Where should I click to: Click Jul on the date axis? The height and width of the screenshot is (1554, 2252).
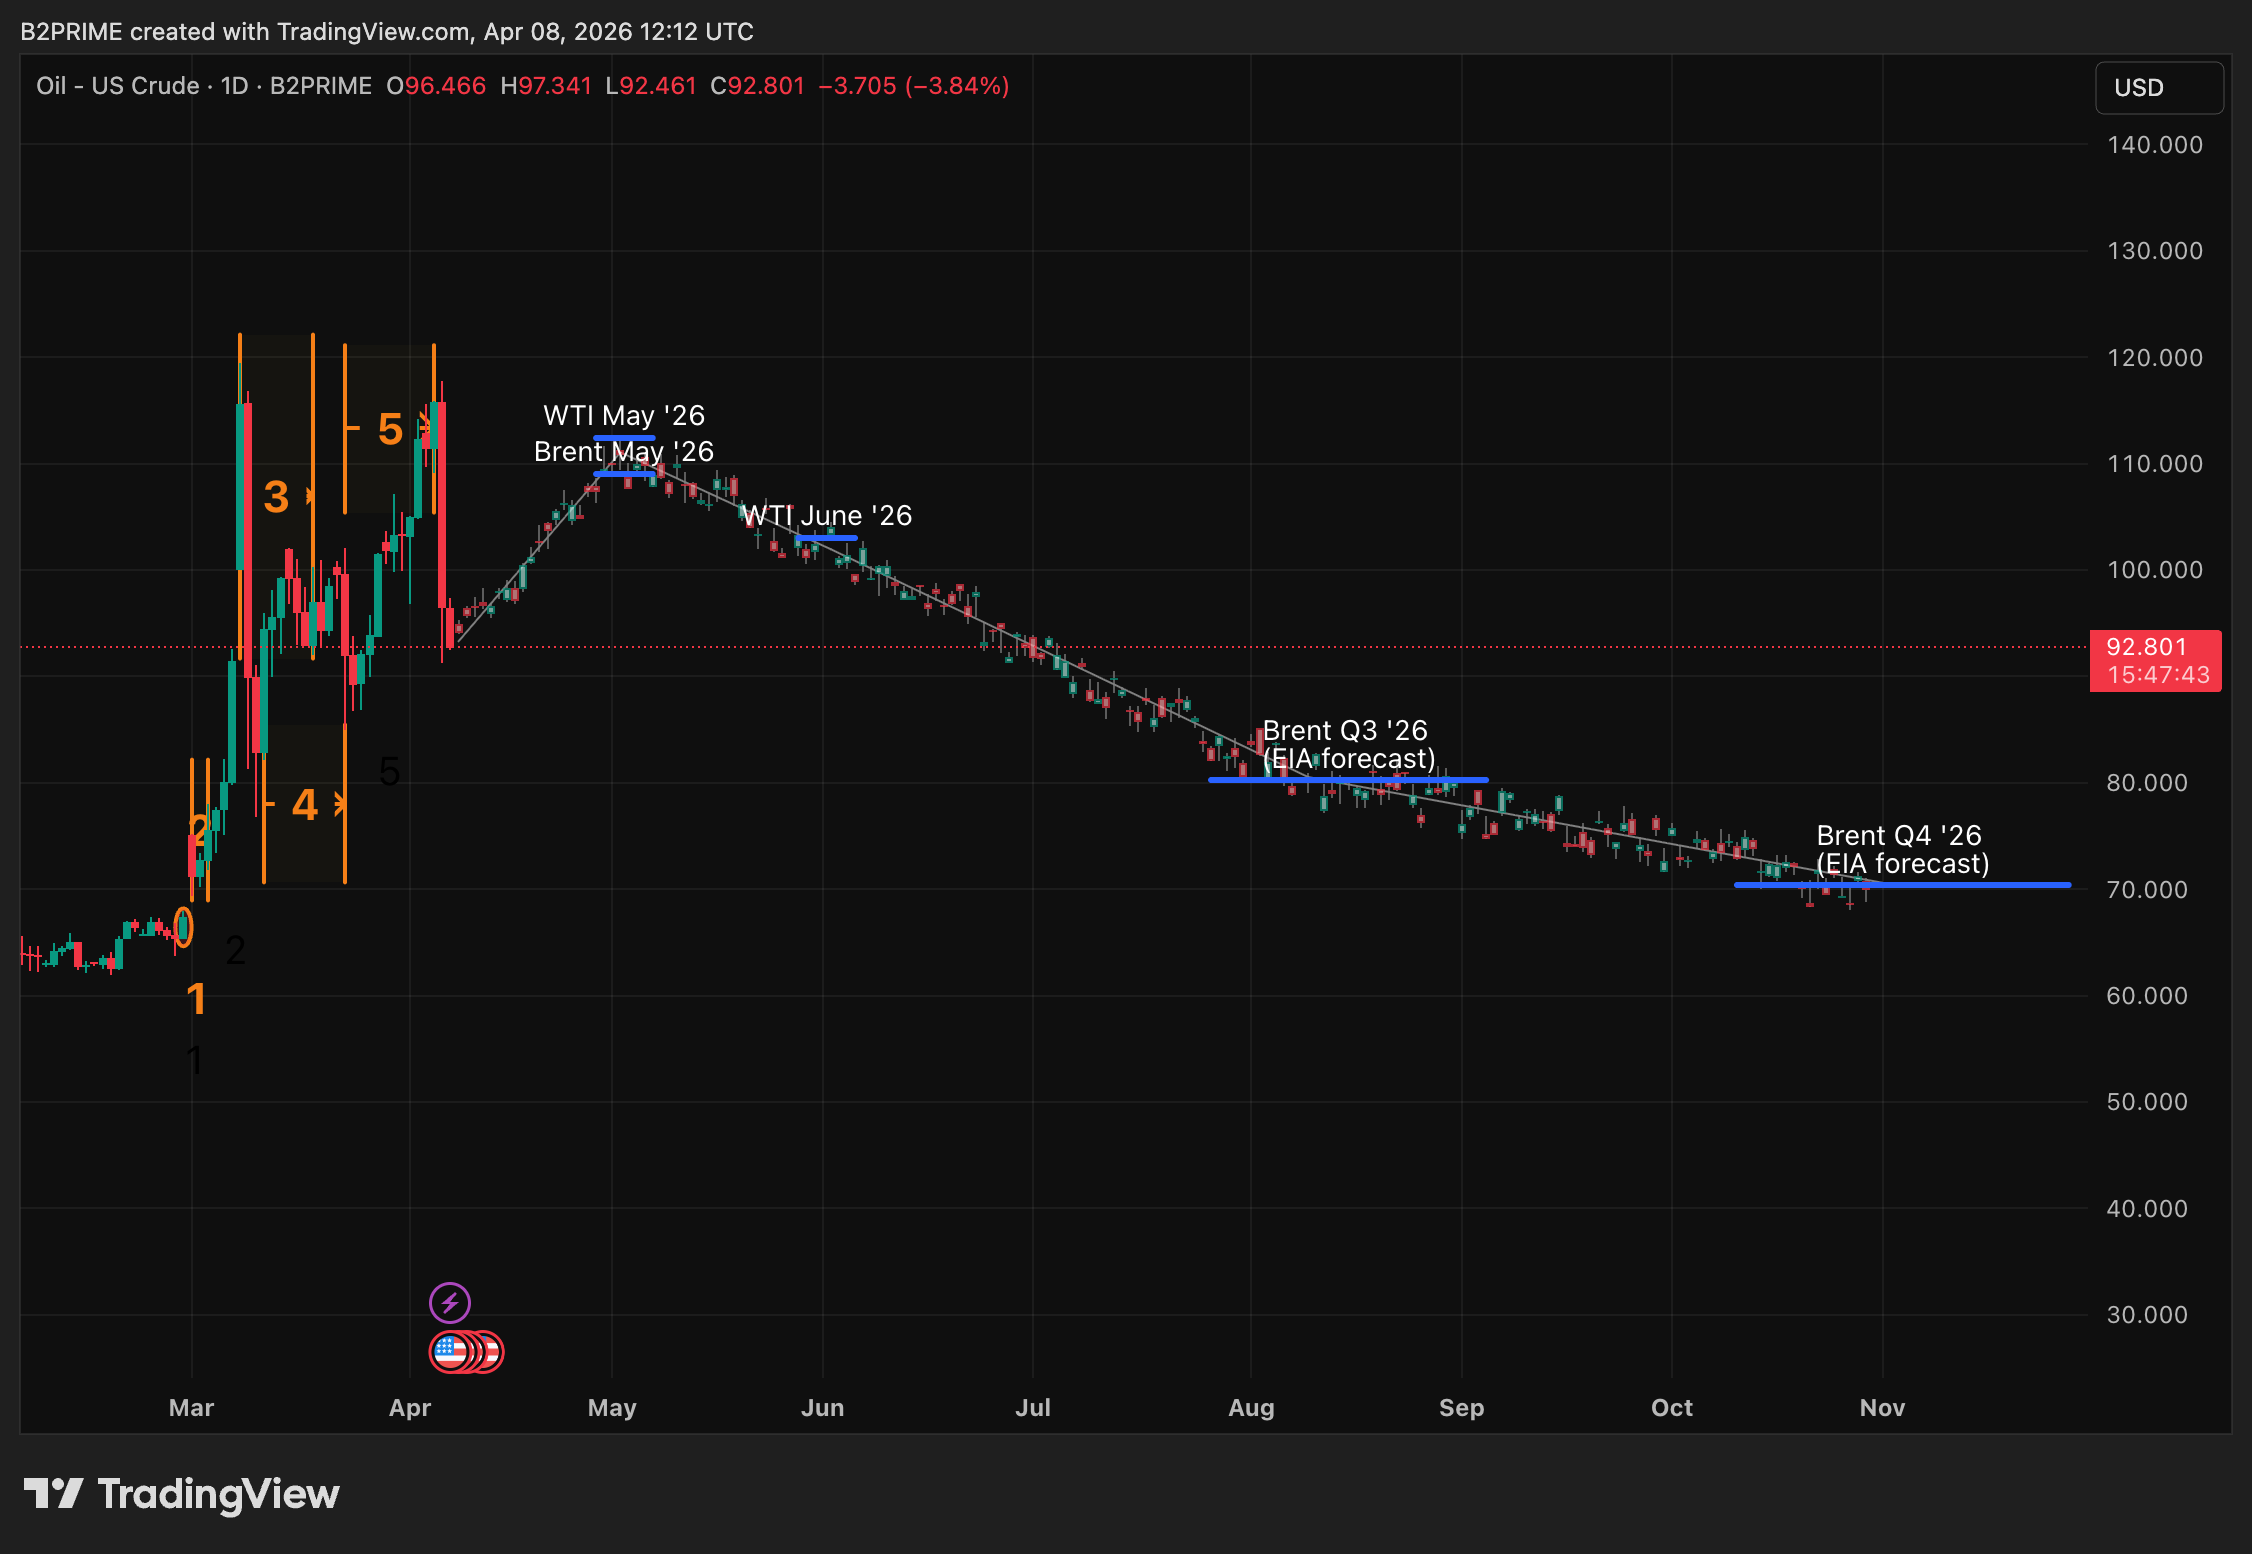tap(1033, 1407)
